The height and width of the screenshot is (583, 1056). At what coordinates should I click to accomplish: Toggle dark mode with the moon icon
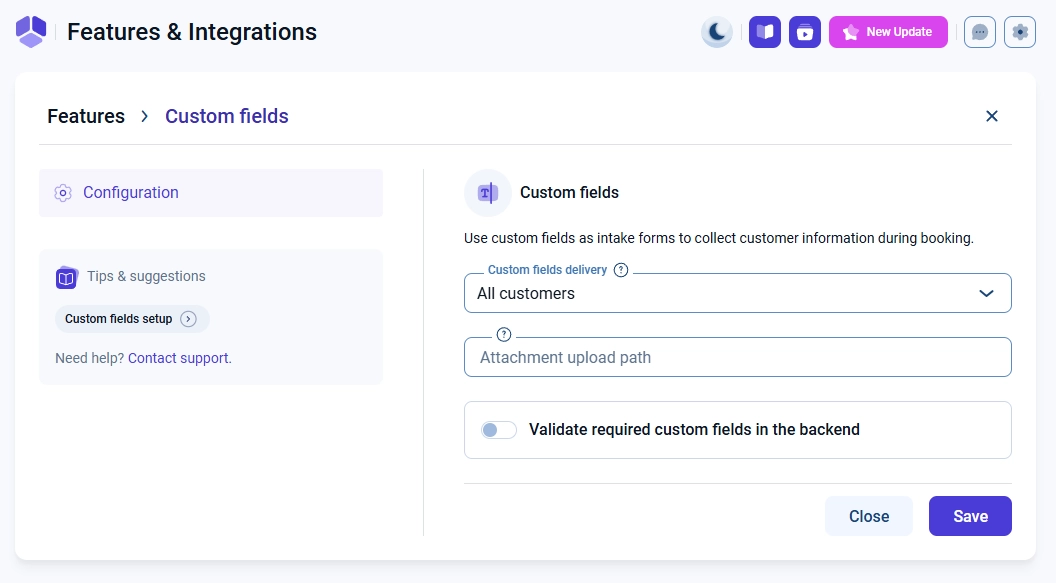717,32
